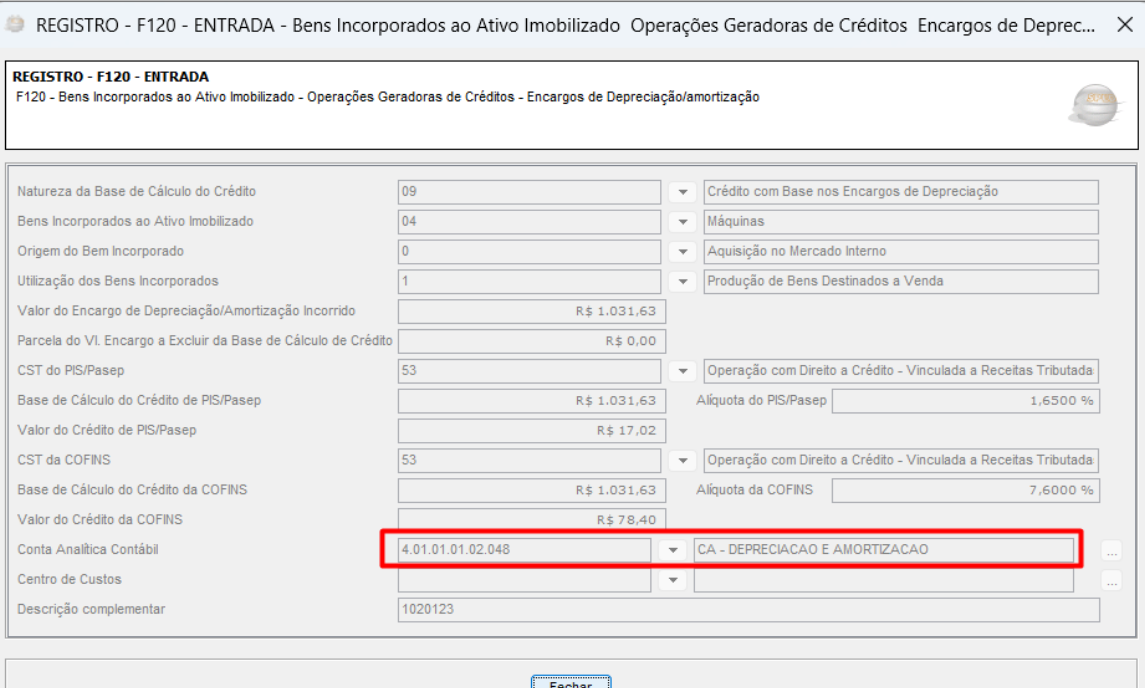The width and height of the screenshot is (1145, 688).
Task: Click Parcela do Vl. Encargo a Excluir field
Action: pyautogui.click(x=532, y=341)
